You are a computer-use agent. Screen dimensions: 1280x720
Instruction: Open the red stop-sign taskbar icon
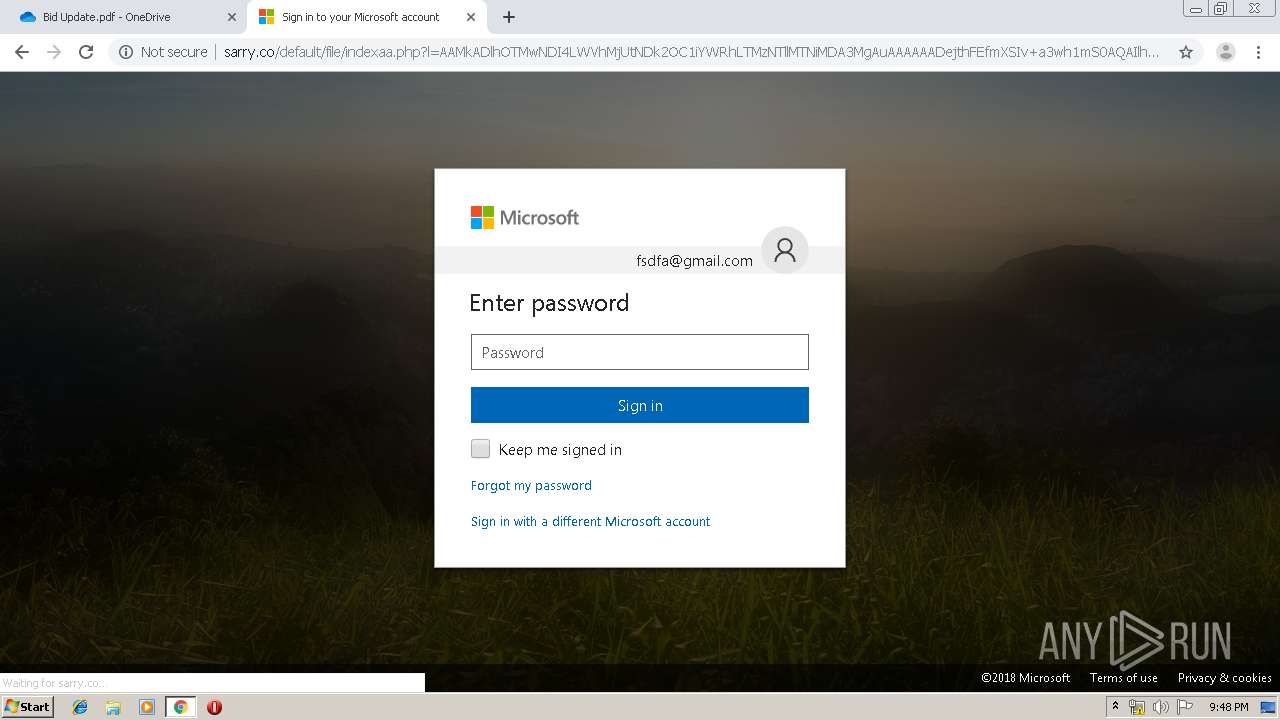tap(214, 707)
